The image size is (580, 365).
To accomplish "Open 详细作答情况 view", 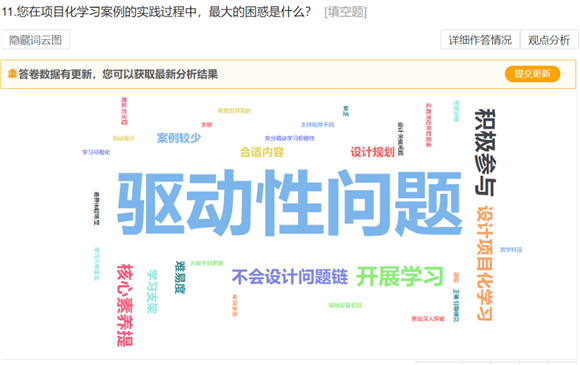I will (x=480, y=40).
